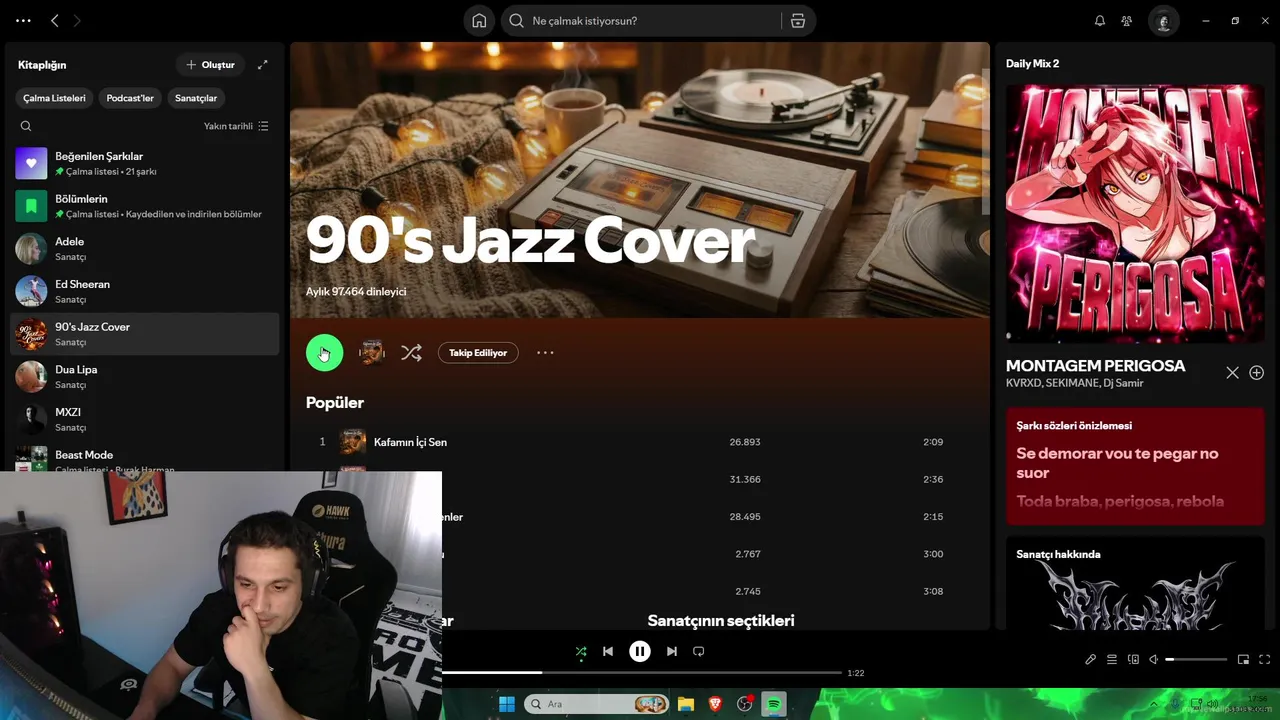The height and width of the screenshot is (720, 1280).
Task: Open Kafamın İçi Sen album thumbnail
Action: tap(352, 442)
